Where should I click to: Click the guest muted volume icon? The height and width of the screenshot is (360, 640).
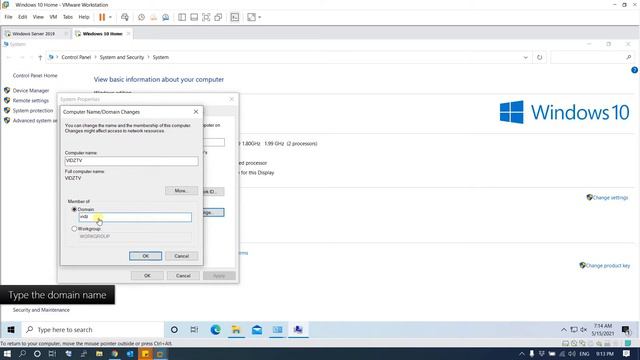click(584, 330)
